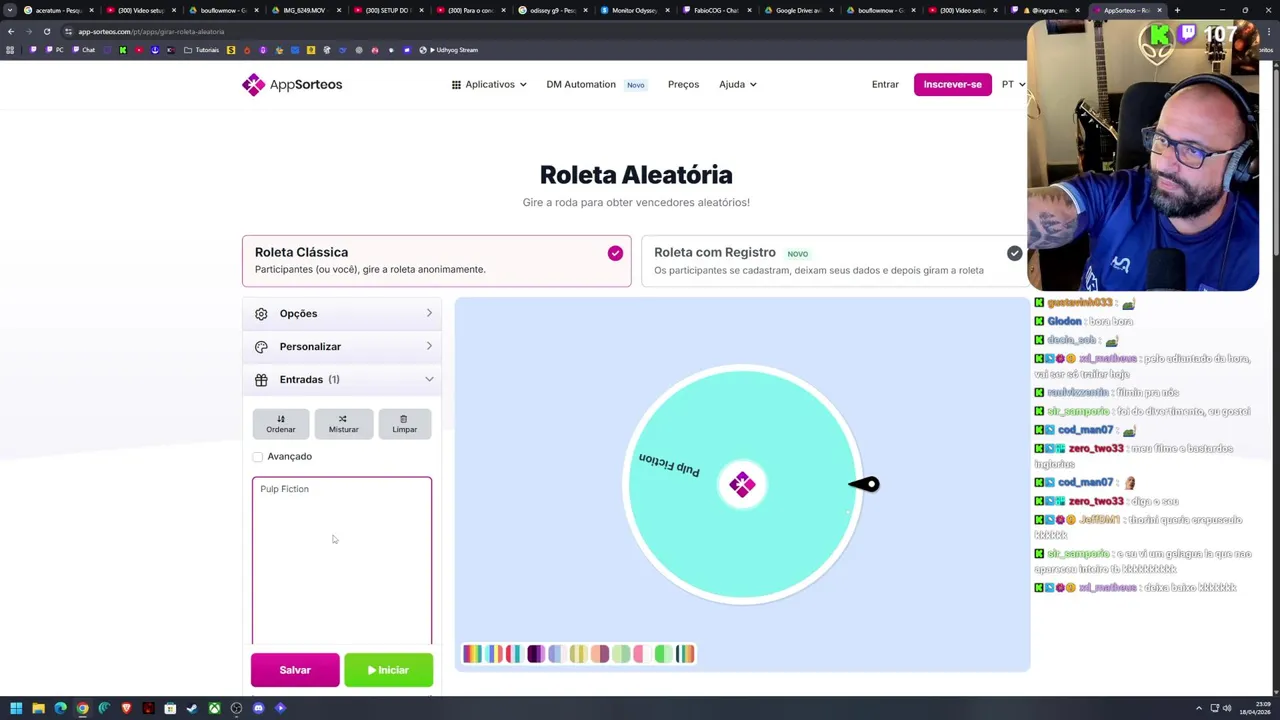Open the Tutoriais bookmark folder
This screenshot has width=1280, height=720.
pos(202,50)
